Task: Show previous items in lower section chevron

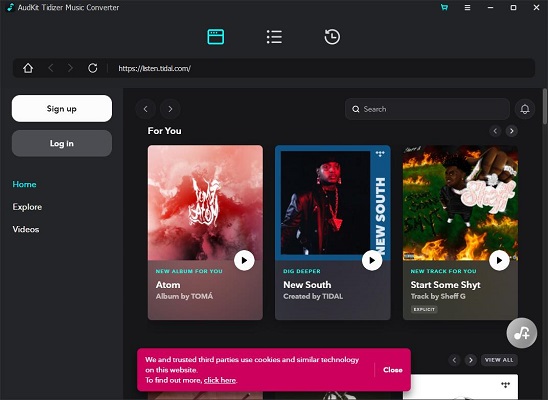Action: (454, 360)
